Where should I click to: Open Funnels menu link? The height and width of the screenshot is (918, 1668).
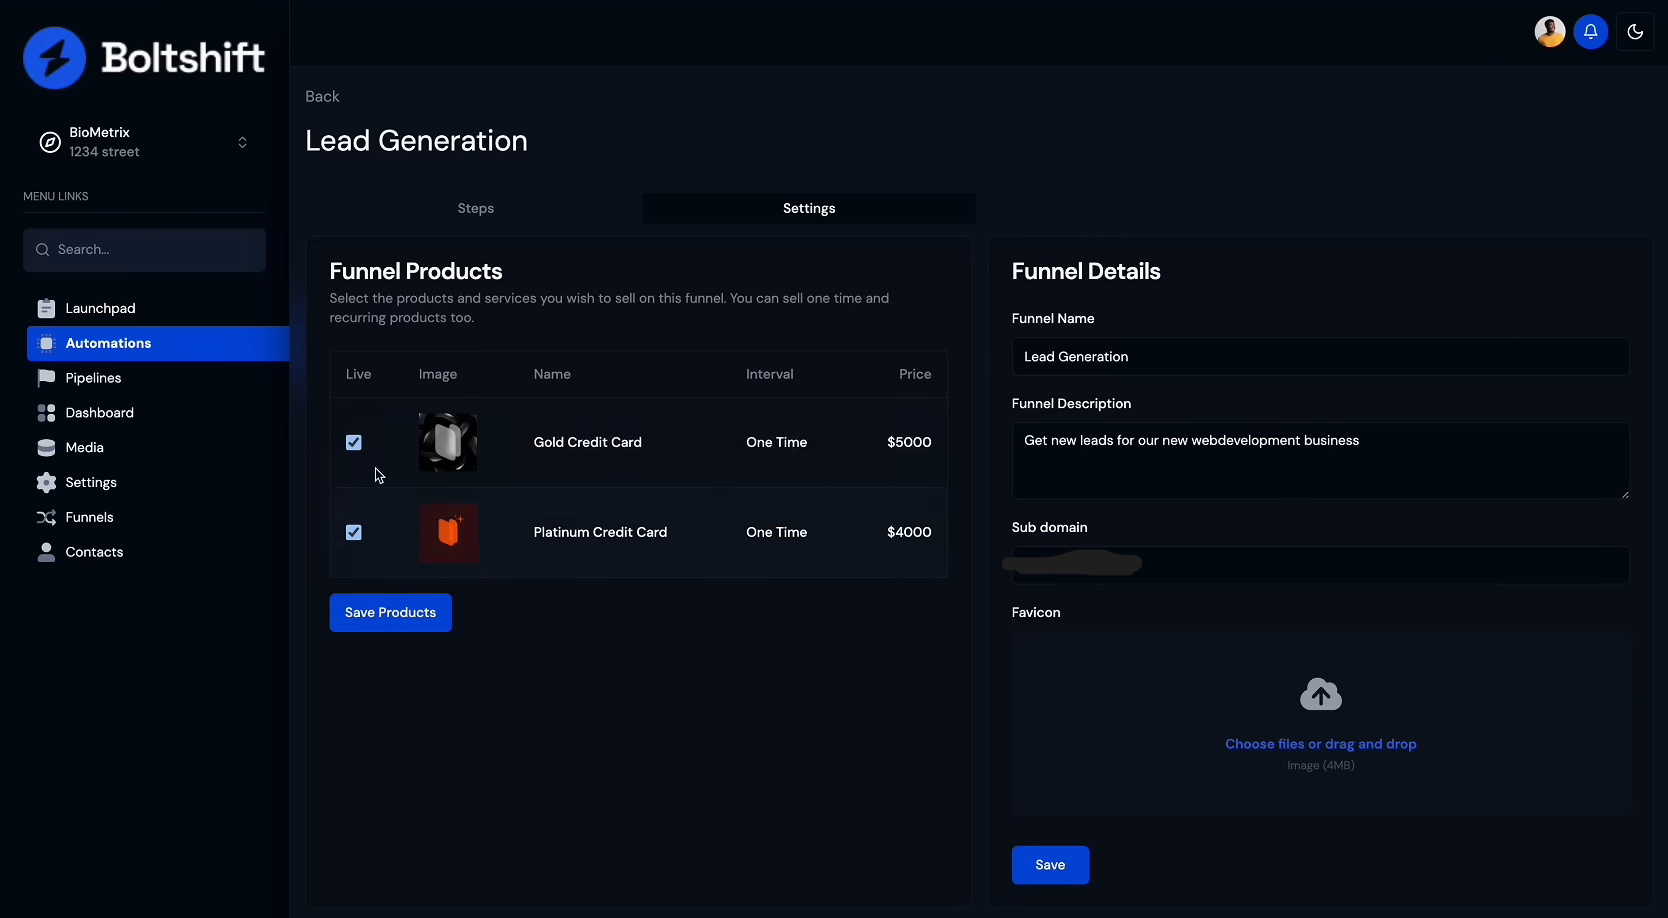(89, 517)
